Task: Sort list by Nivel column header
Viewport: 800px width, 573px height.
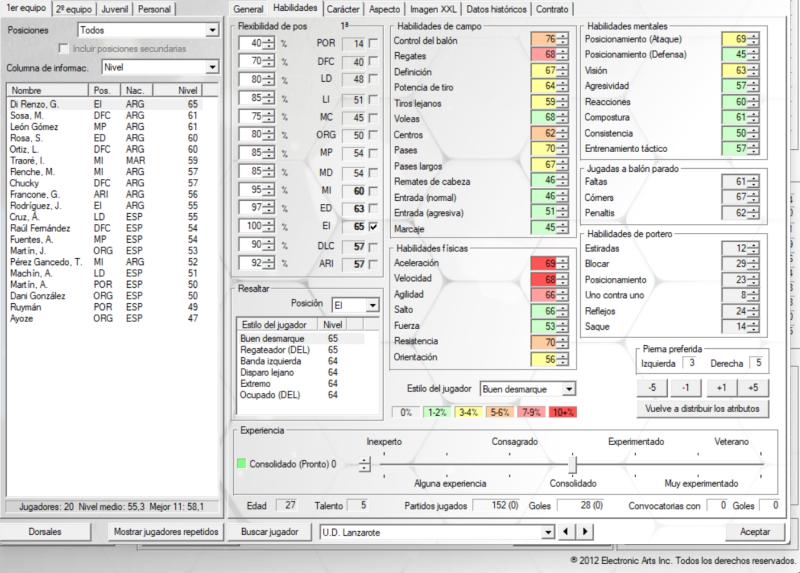Action: point(178,90)
